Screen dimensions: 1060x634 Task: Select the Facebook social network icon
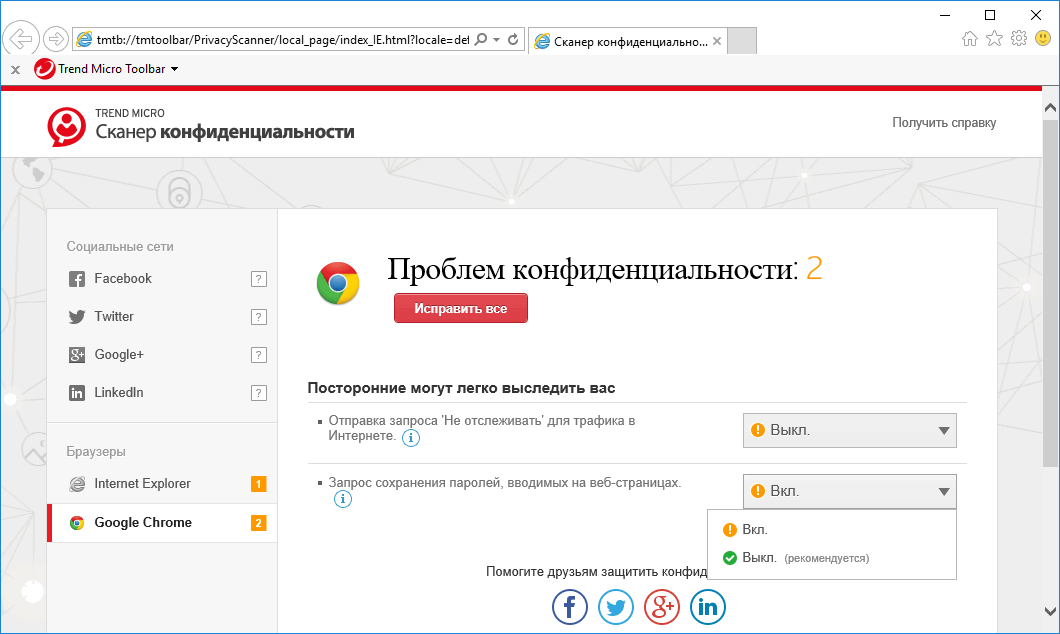(75, 278)
